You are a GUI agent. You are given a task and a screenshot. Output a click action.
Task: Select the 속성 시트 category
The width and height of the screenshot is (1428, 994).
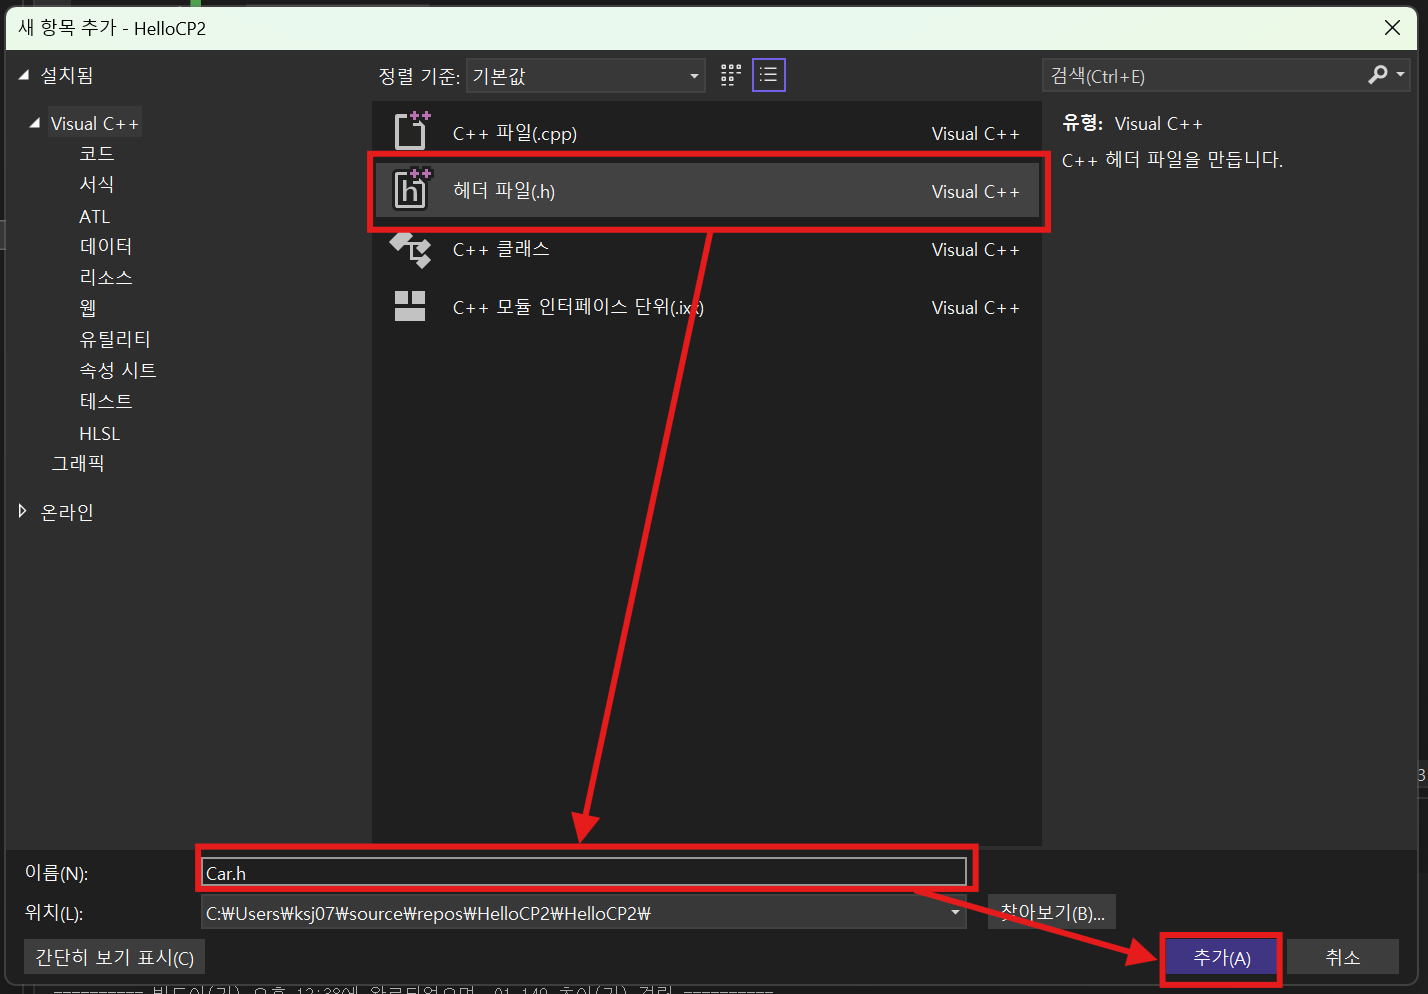point(118,370)
